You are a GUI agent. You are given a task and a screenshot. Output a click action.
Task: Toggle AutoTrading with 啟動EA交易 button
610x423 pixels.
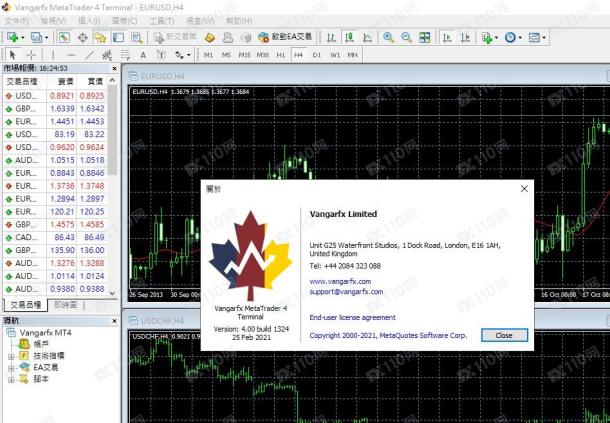(285, 37)
